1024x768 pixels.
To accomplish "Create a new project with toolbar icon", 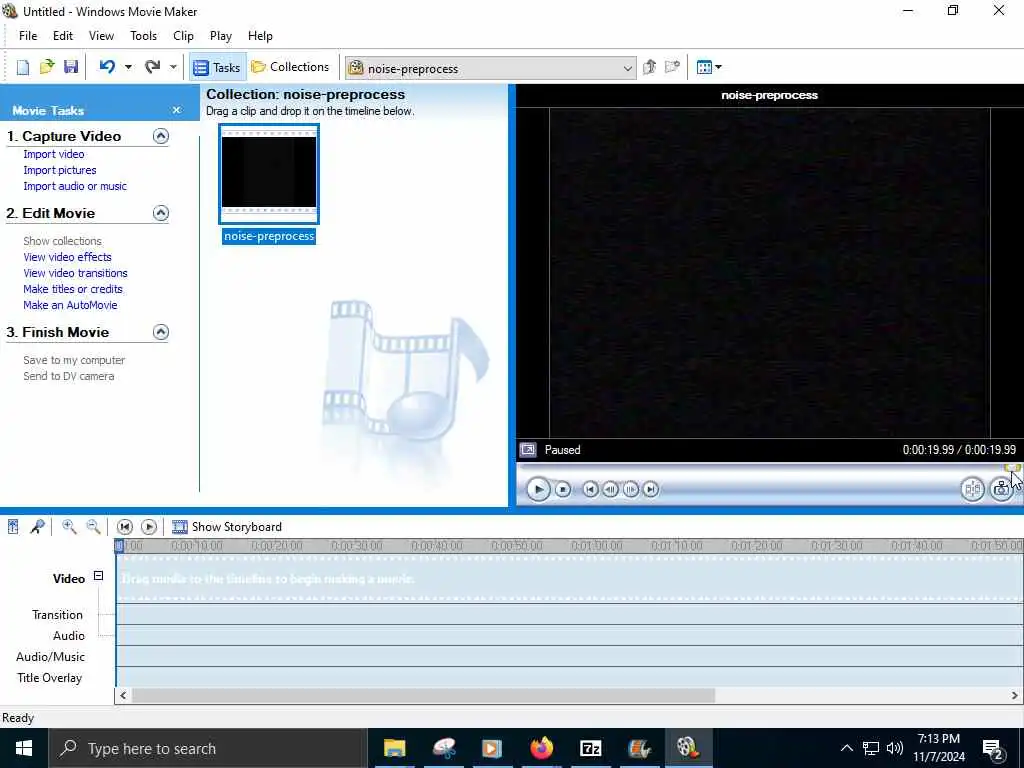I will (x=23, y=67).
